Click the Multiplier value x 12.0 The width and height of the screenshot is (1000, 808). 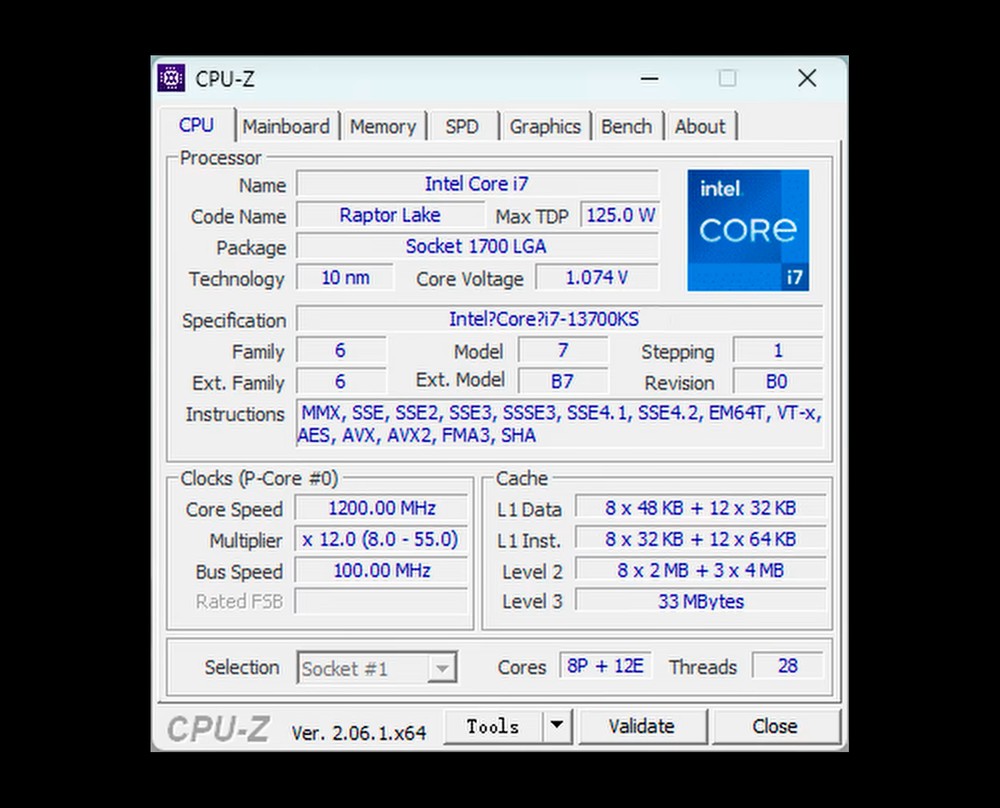pos(381,540)
